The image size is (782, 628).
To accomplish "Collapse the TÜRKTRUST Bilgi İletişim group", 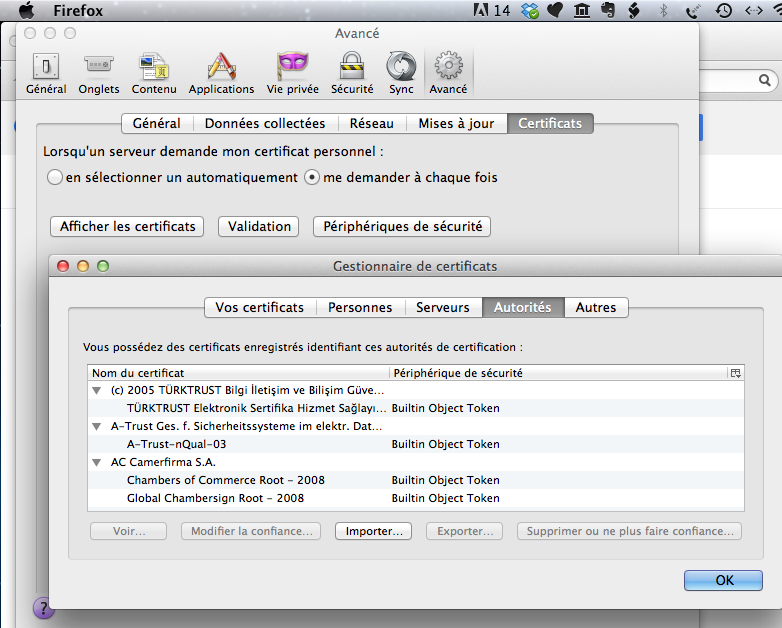I will pos(97,391).
